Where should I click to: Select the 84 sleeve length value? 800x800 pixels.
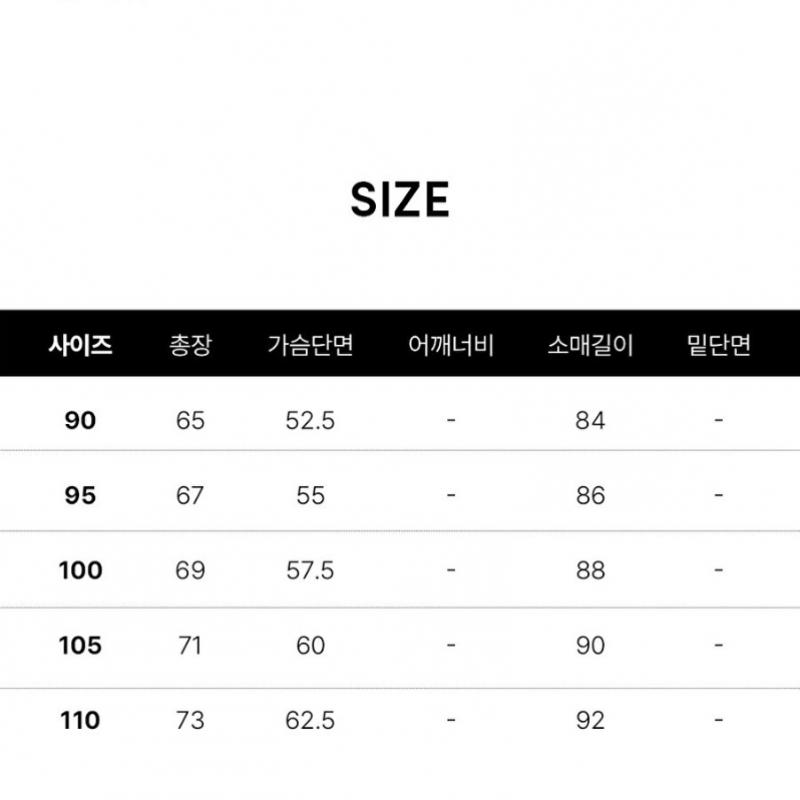(590, 421)
